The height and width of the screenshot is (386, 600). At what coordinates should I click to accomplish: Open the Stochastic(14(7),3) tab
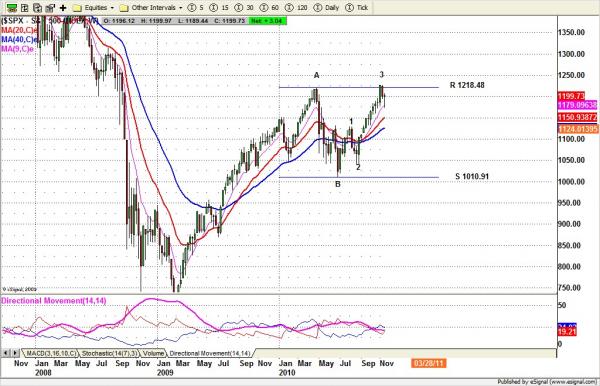(109, 353)
